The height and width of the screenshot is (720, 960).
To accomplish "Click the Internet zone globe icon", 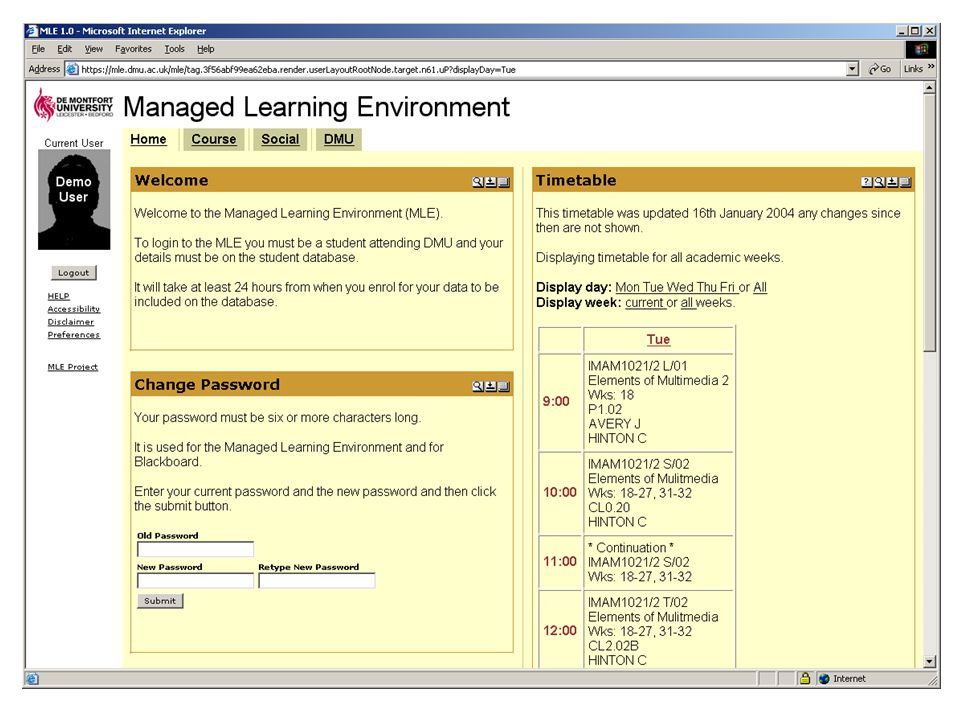I will tap(824, 679).
